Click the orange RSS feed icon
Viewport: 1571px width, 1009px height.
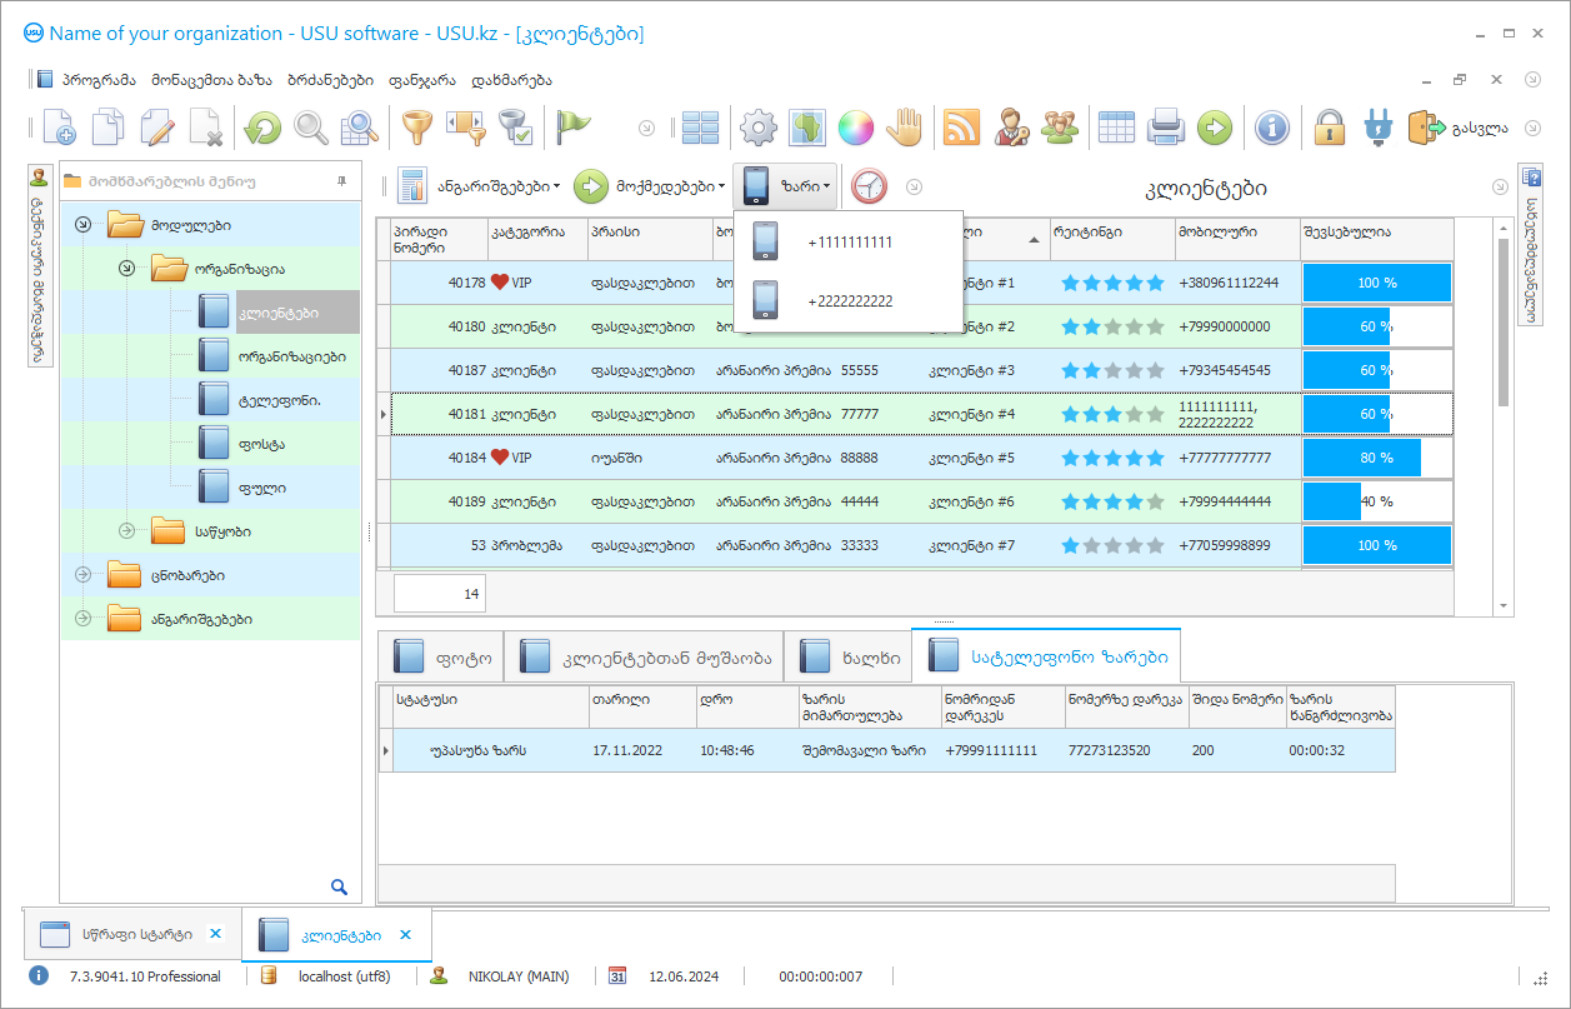[x=961, y=128]
